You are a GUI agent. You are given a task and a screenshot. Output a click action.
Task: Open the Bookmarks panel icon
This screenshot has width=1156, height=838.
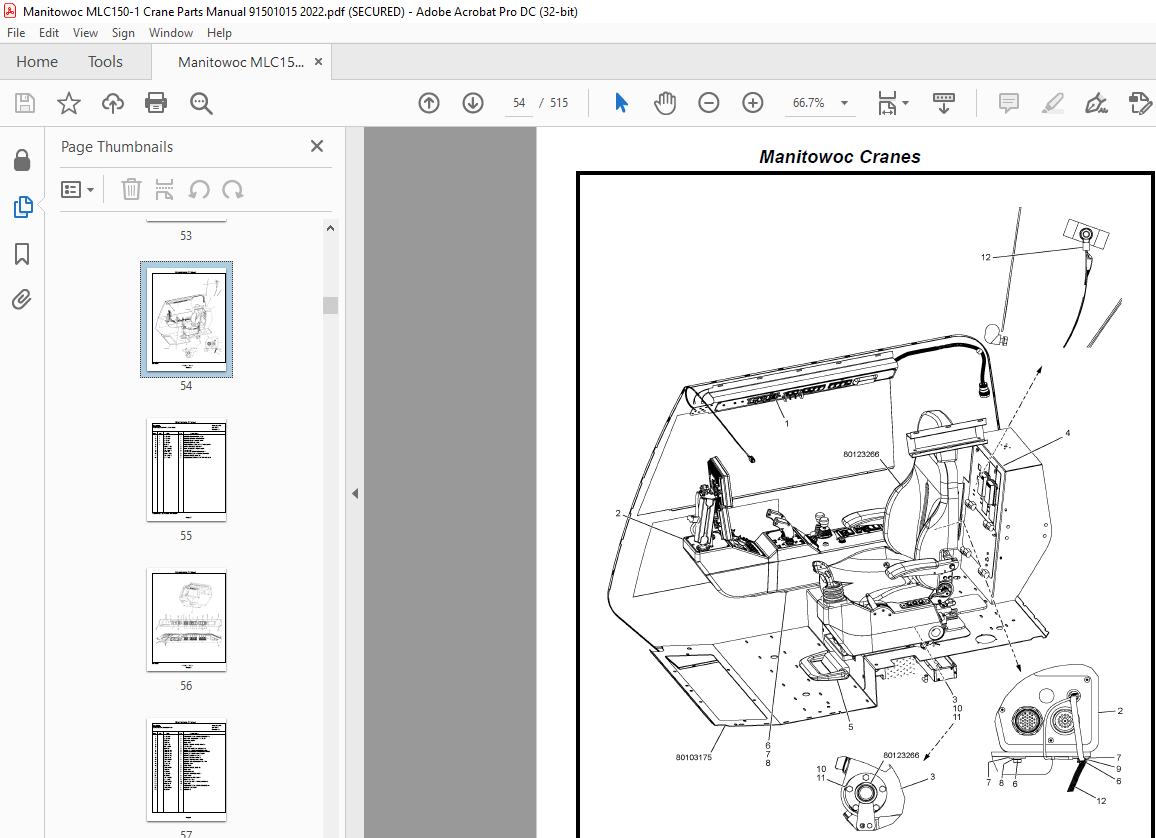[x=22, y=254]
